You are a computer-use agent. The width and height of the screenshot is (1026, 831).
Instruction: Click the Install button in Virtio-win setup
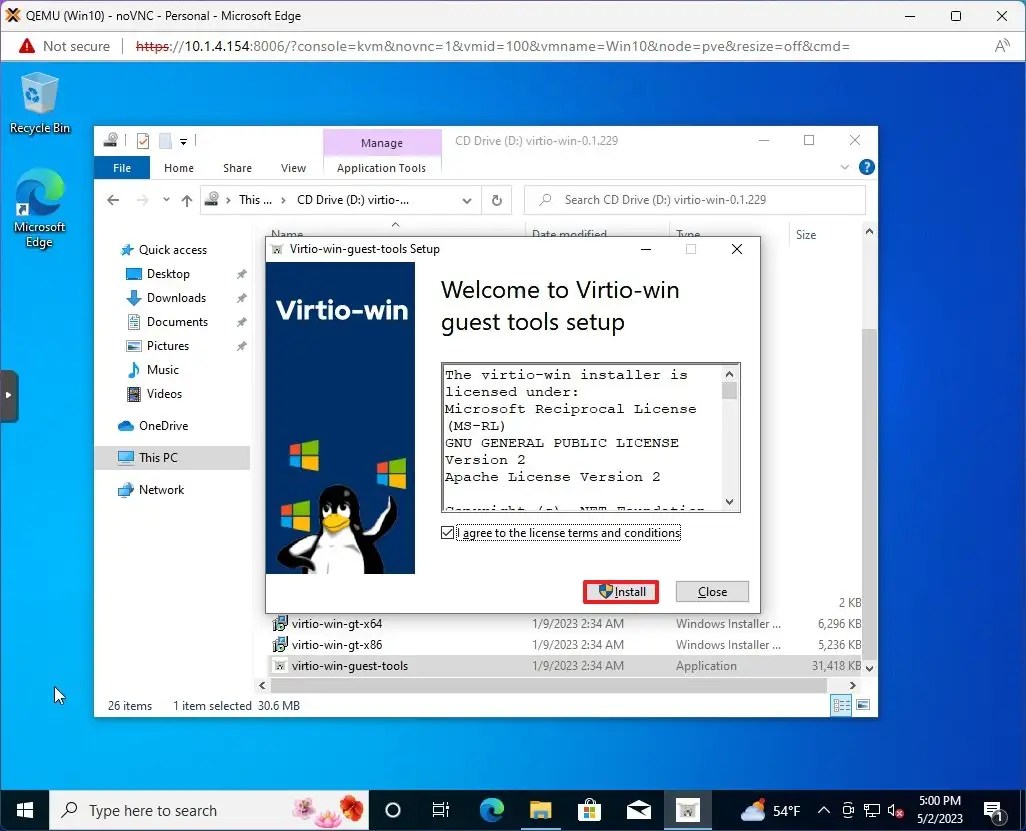click(620, 591)
